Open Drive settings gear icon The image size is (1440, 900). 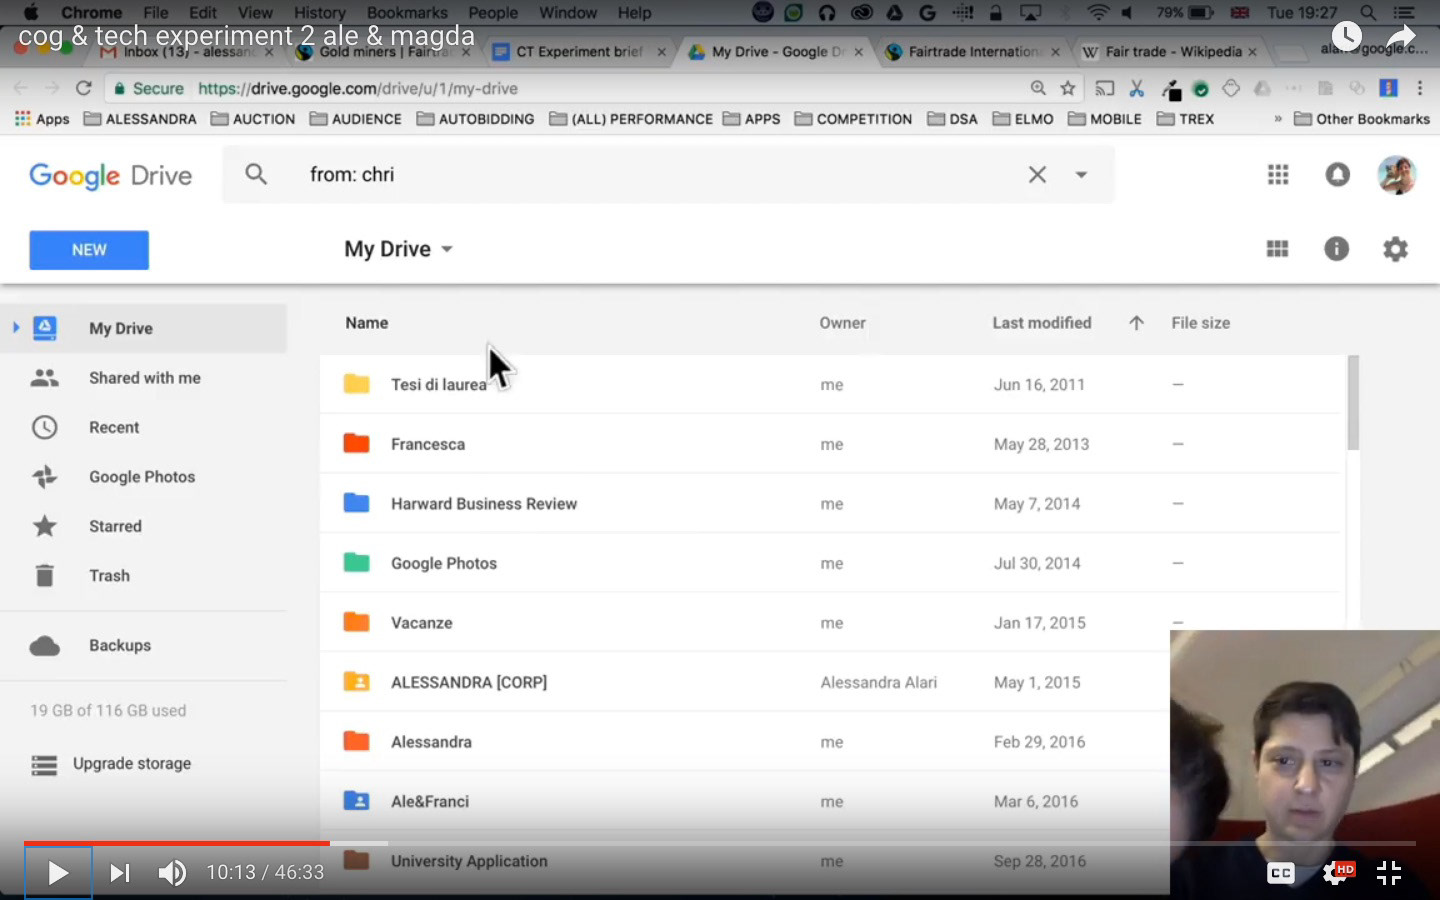(x=1395, y=249)
